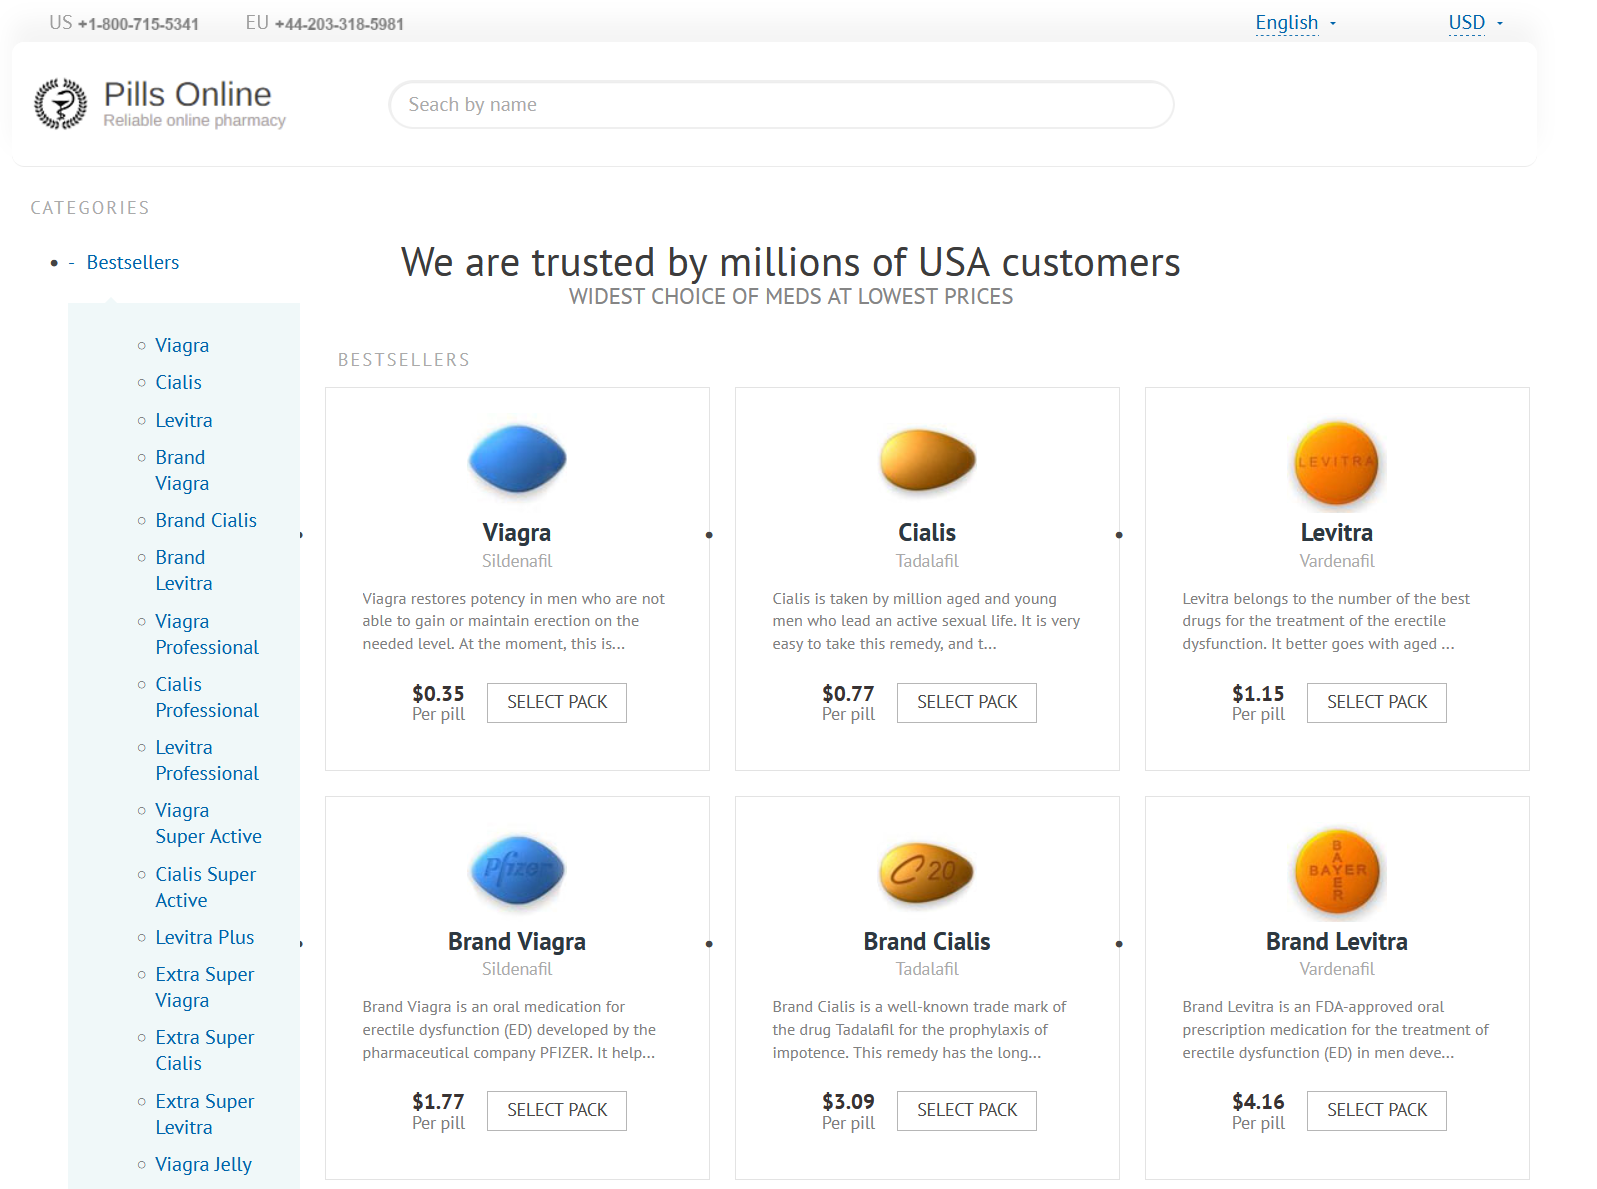Select pack for Brand Viagra at $1.77
Image resolution: width=1597 pixels, height=1189 pixels.
[x=557, y=1111]
